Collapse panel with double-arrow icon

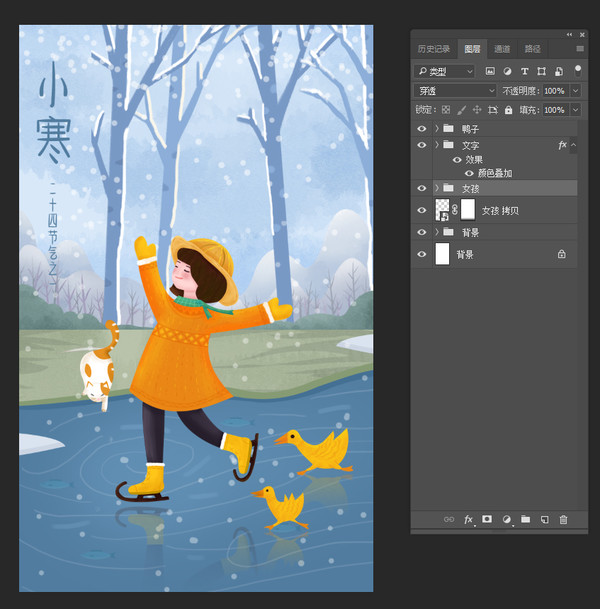[x=569, y=35]
